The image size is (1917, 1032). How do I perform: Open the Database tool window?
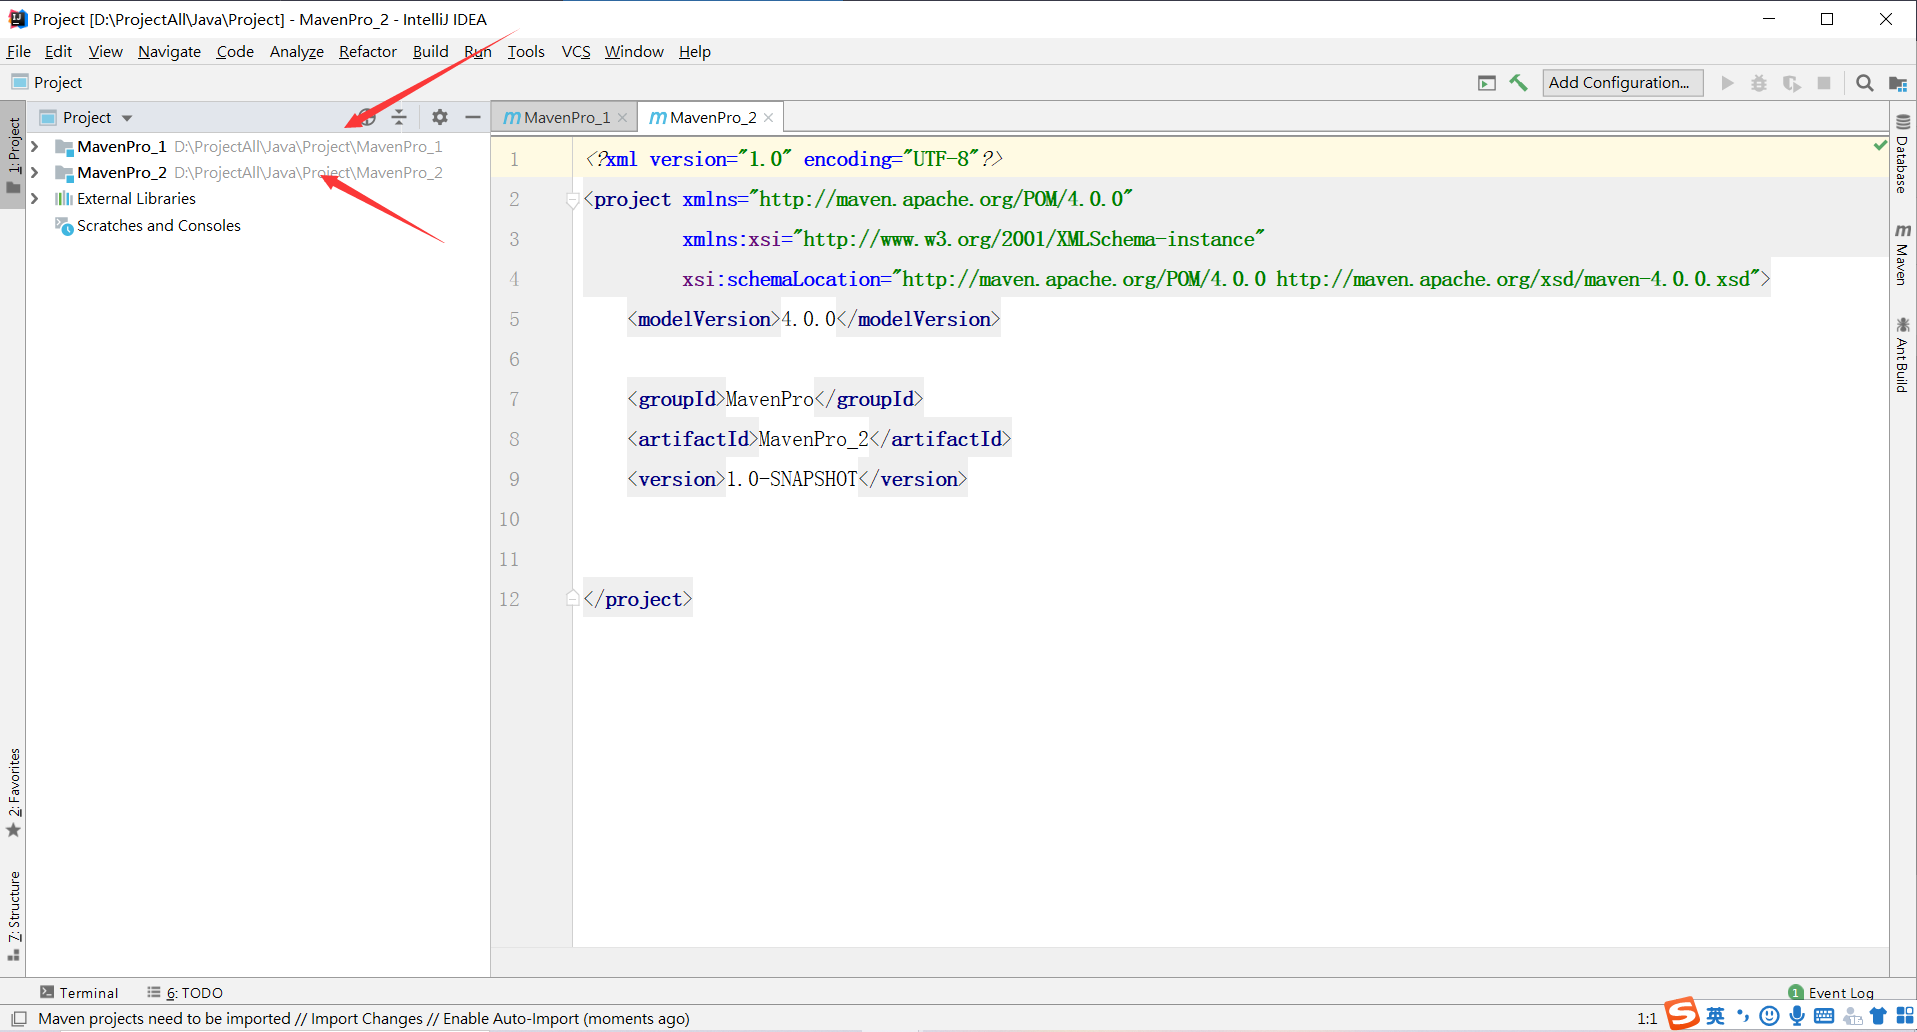pos(1902,154)
